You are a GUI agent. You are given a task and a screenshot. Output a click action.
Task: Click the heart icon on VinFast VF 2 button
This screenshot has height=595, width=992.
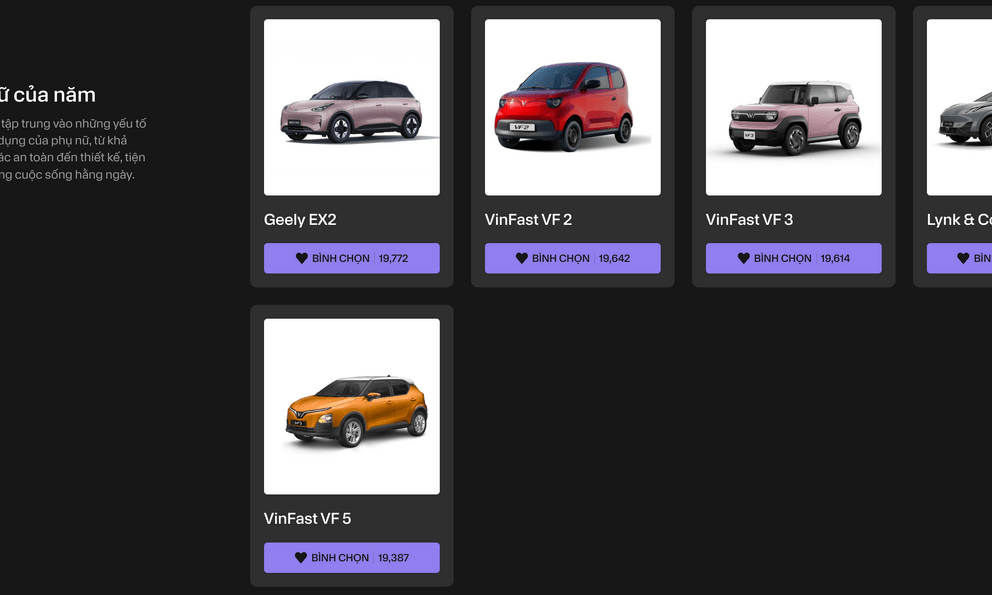click(521, 258)
